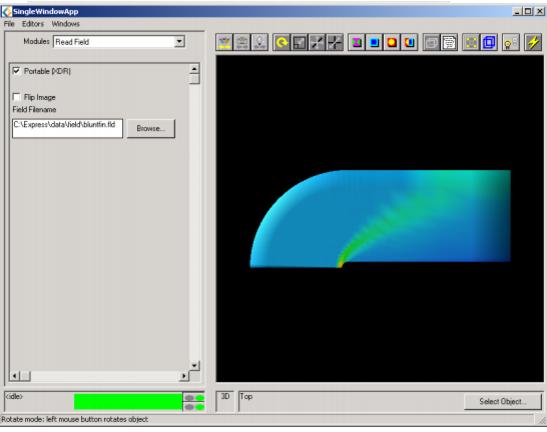The height and width of the screenshot is (432, 547).
Task: Click the Field Filename text box
Action: pos(67,128)
